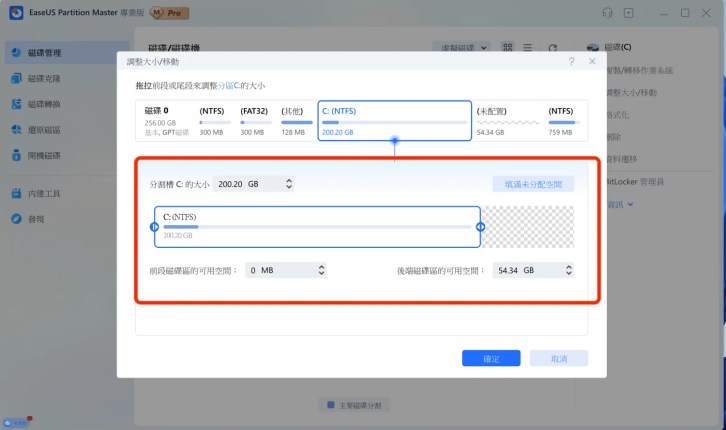Refresh the disk list in main window

(x=552, y=48)
